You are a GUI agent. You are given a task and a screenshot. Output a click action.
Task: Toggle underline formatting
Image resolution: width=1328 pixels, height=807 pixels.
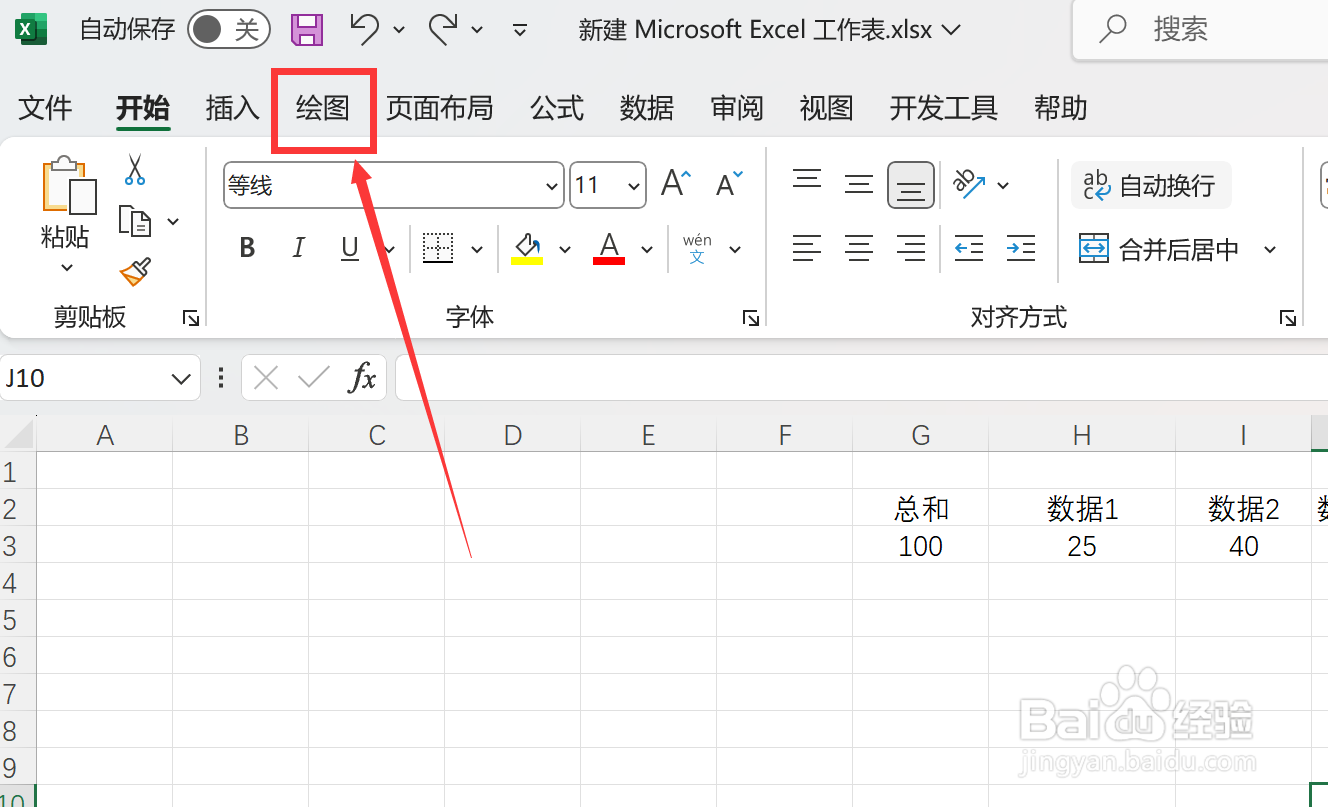(x=349, y=248)
